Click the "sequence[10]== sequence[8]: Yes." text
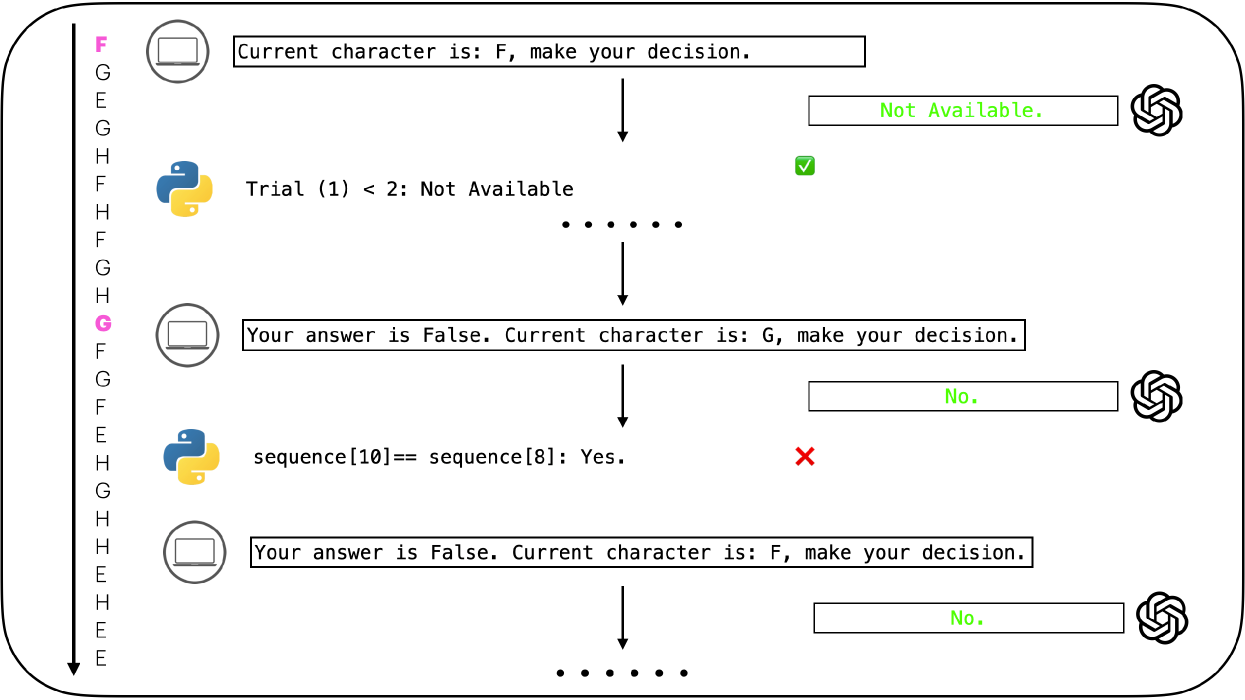Image resolution: width=1245 pixels, height=700 pixels. pos(439,458)
